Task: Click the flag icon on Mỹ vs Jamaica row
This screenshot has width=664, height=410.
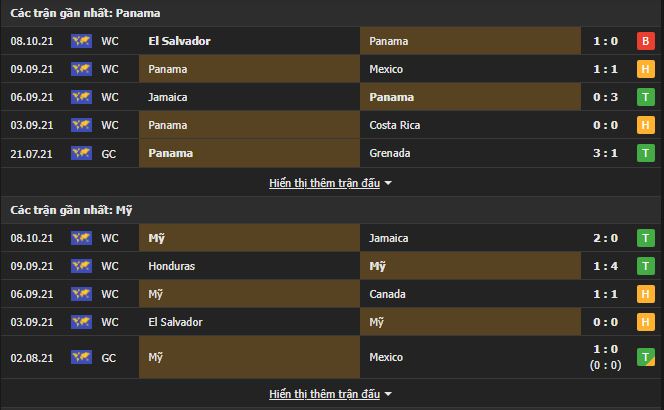Action: click(81, 238)
